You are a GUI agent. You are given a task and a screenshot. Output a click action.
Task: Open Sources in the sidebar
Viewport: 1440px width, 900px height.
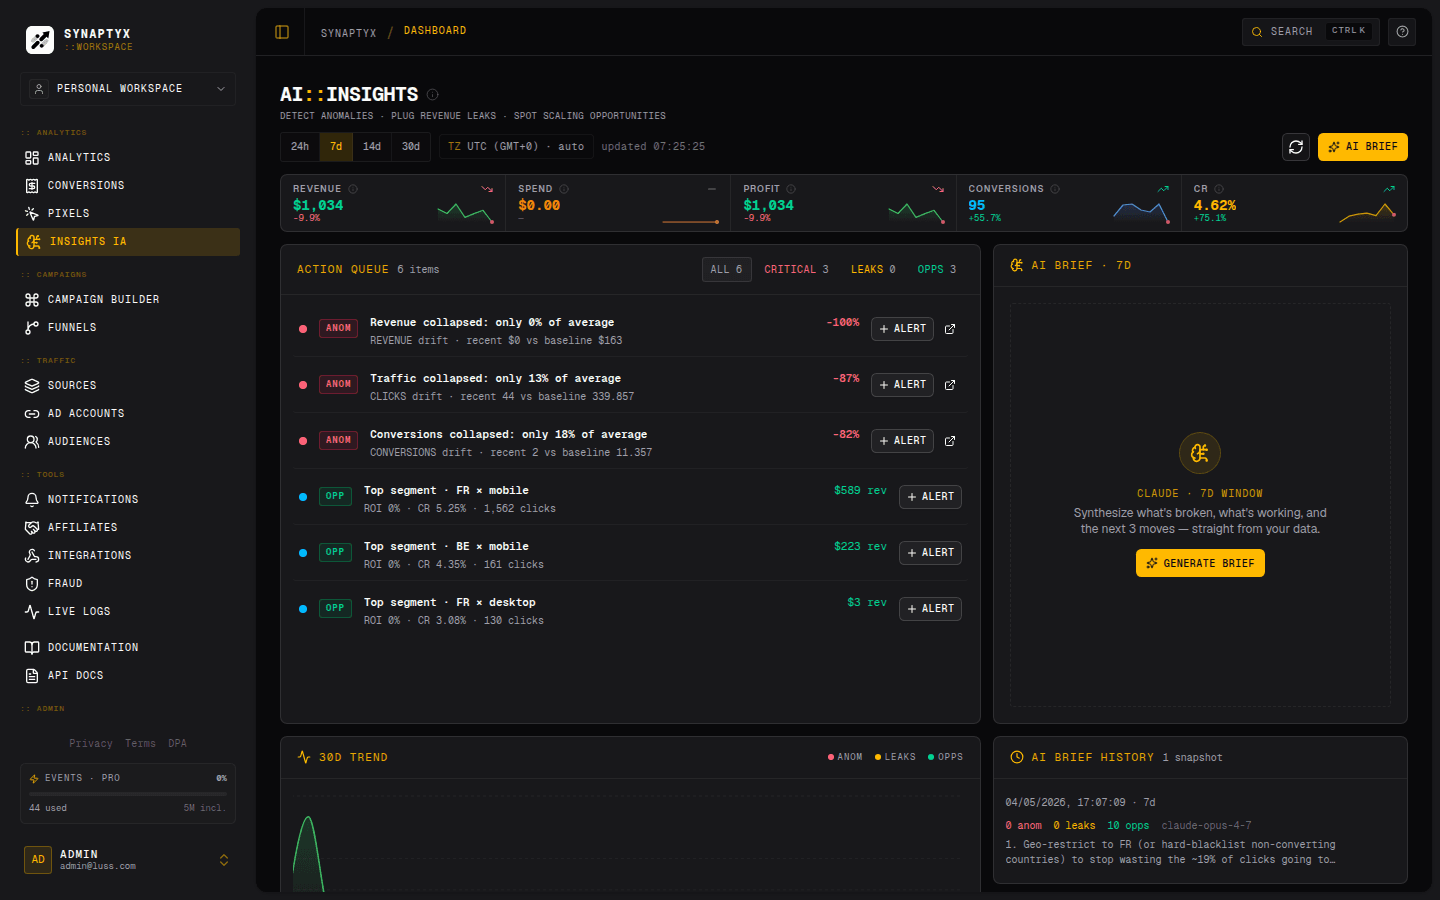128,386
